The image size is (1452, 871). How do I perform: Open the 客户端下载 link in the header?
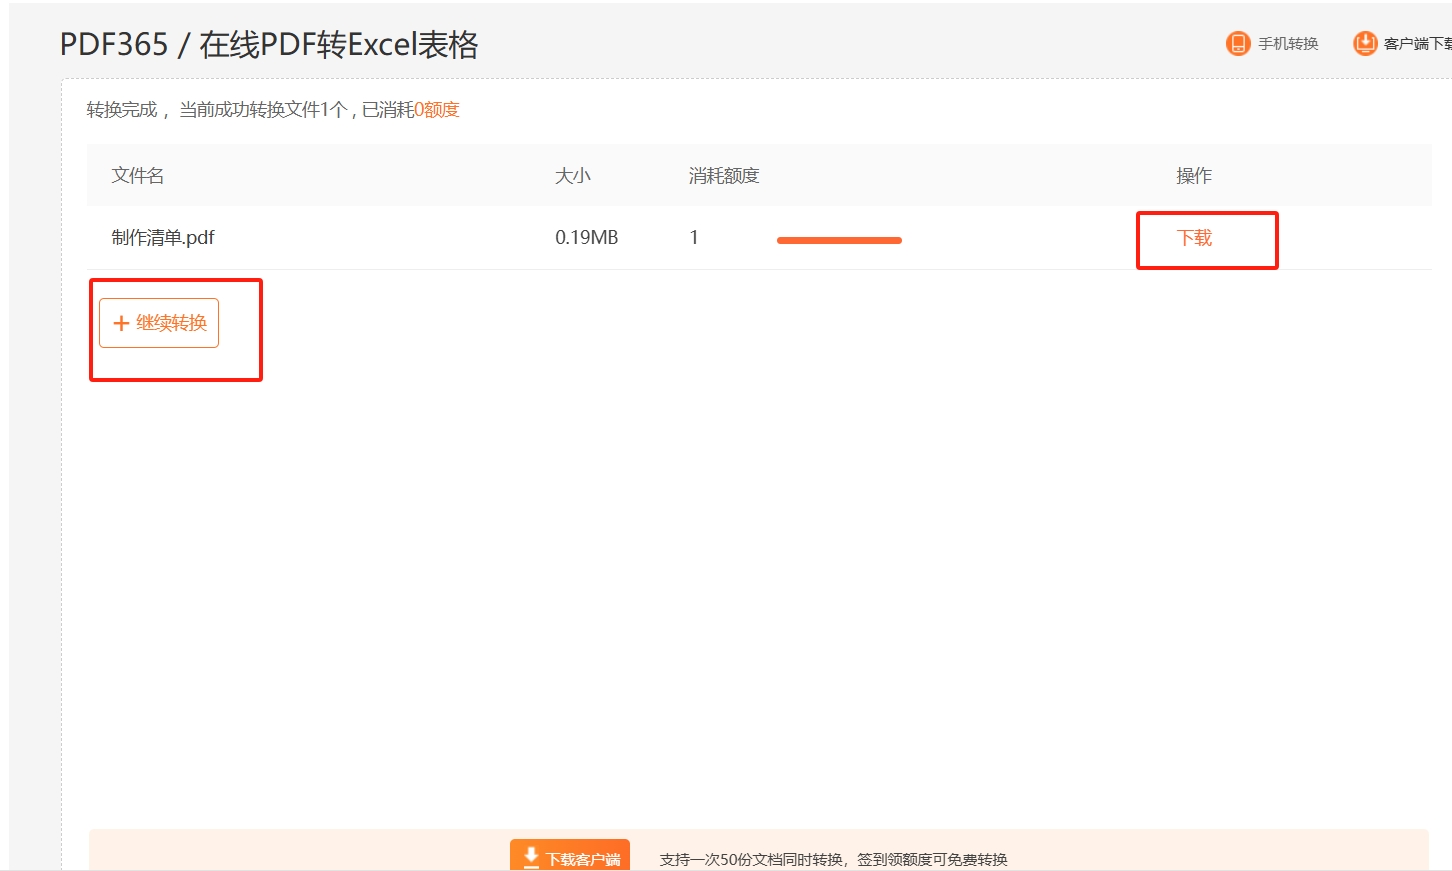[1417, 44]
